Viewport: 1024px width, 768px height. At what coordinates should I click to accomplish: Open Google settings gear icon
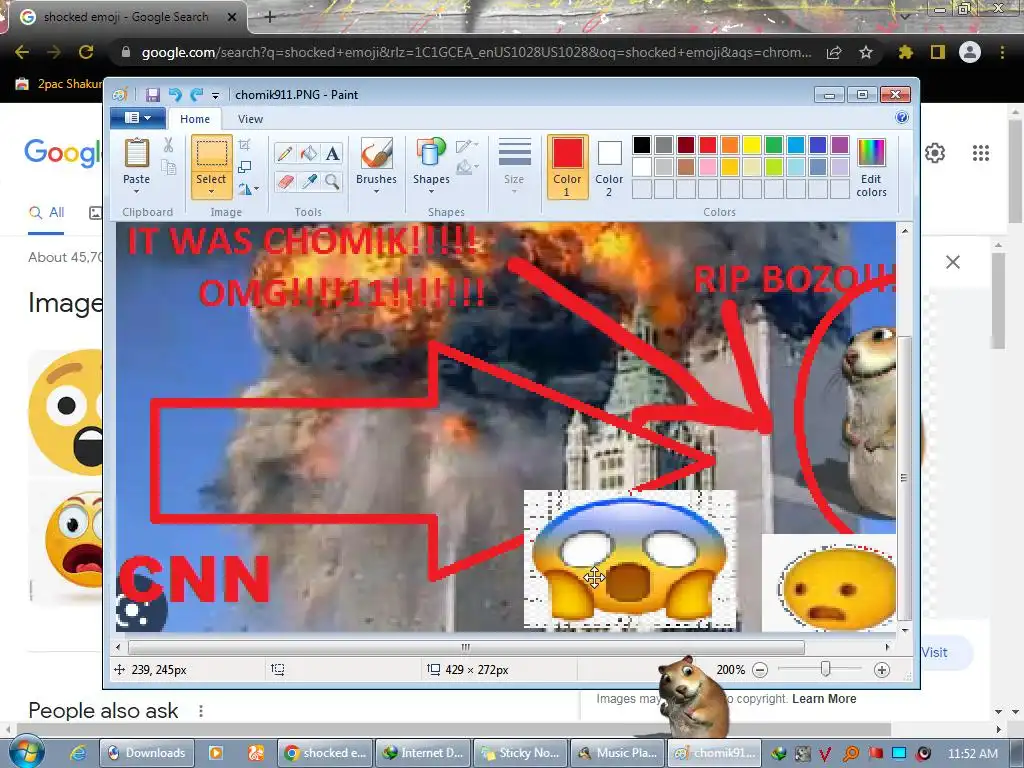tap(935, 153)
